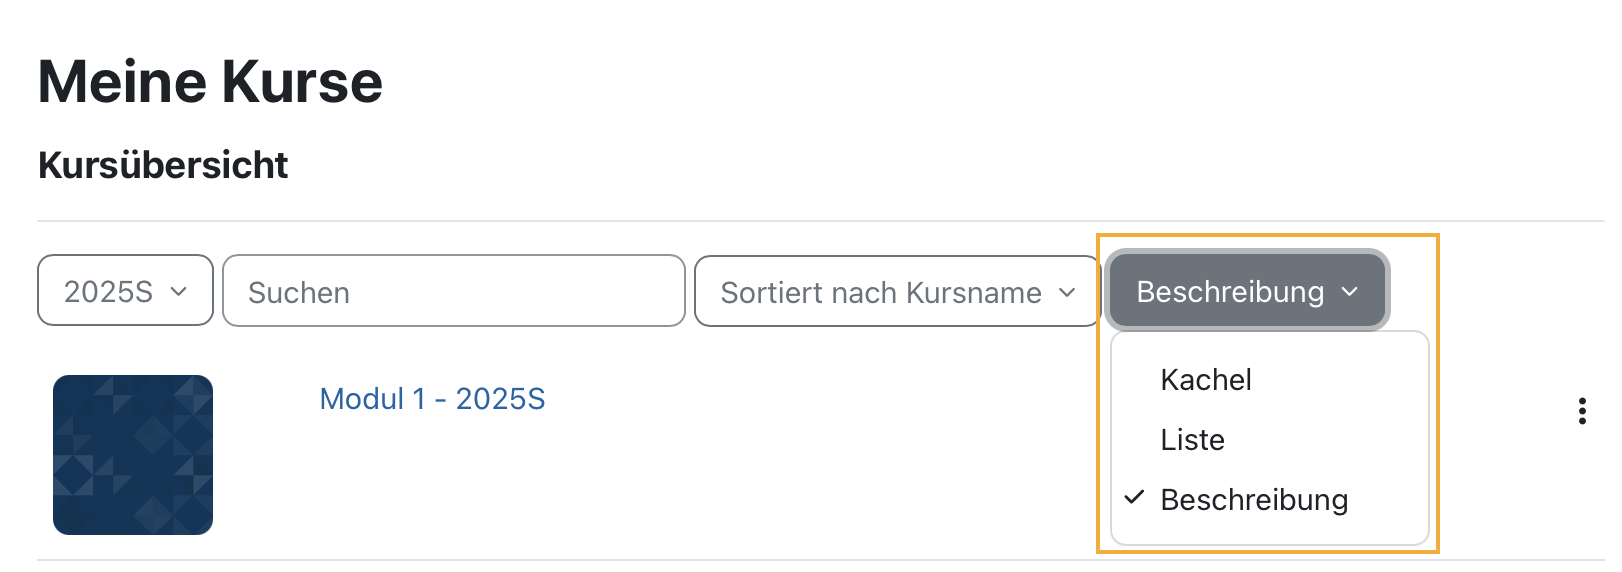This screenshot has height=572, width=1622.
Task: Click the chevron arrow on Beschreibung button
Action: point(1350,292)
